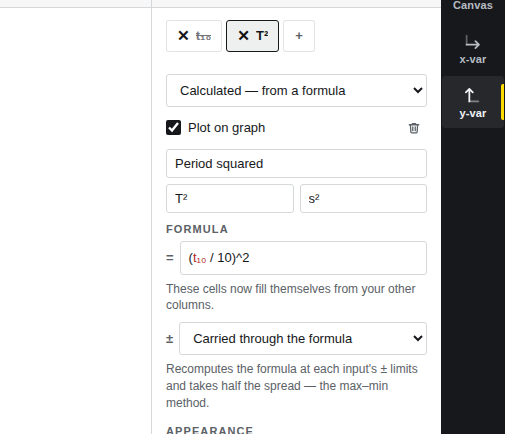
Task: Open the Carried through the formula dropdown
Action: (303, 339)
